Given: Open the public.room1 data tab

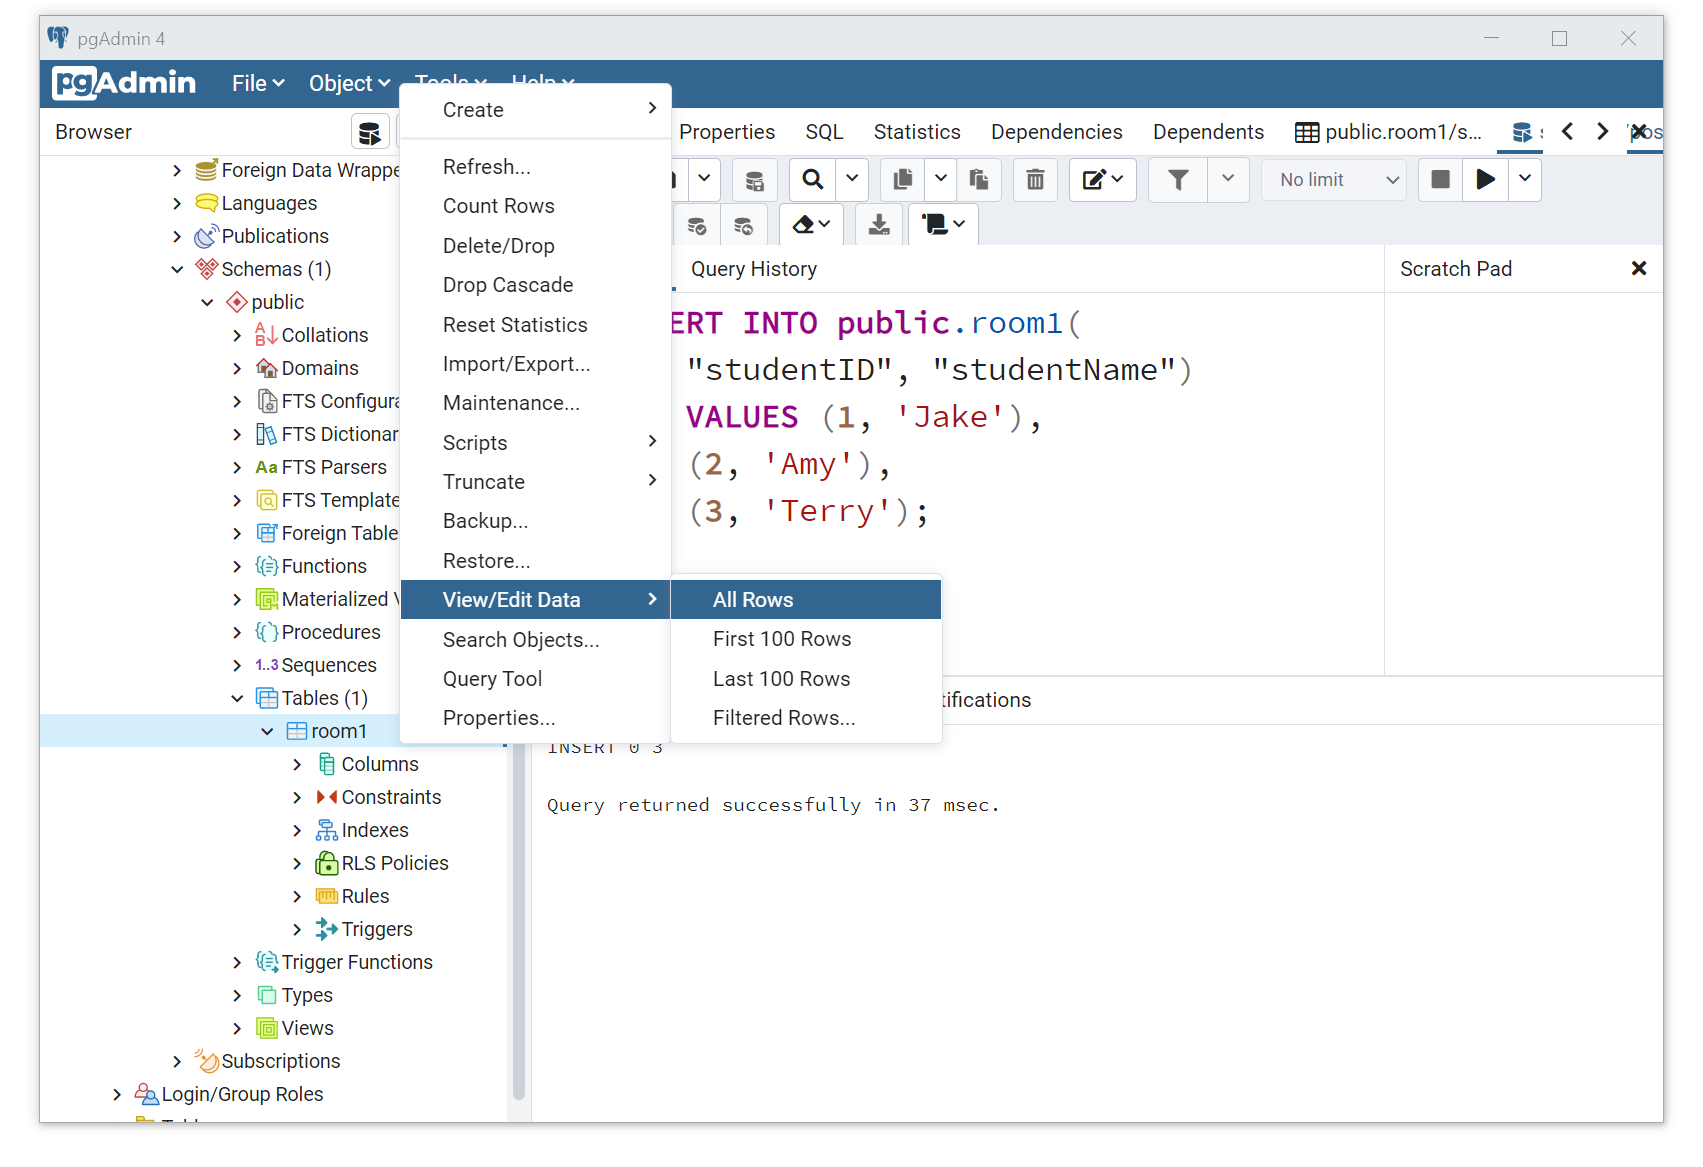Looking at the screenshot, I should tap(1388, 132).
